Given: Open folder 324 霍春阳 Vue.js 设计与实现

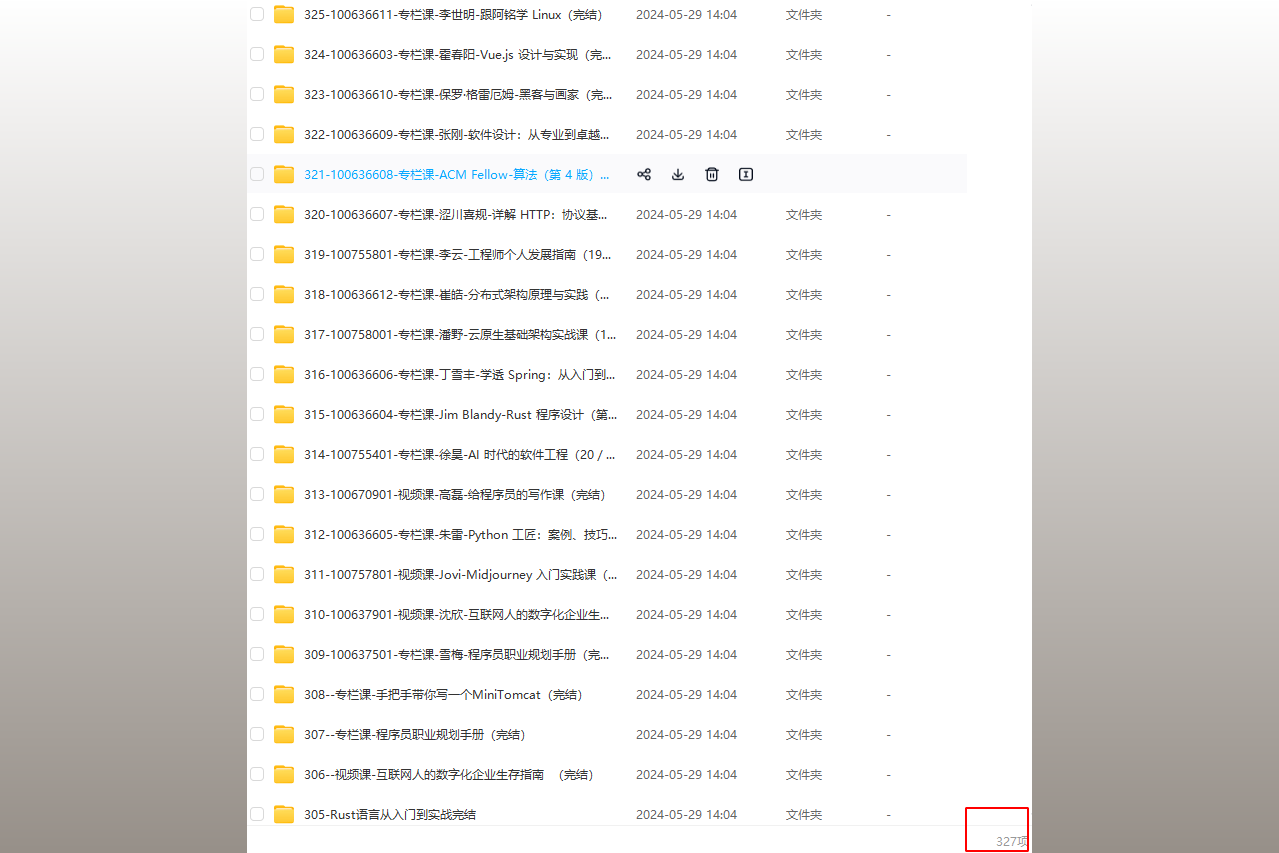Looking at the screenshot, I should (x=458, y=54).
